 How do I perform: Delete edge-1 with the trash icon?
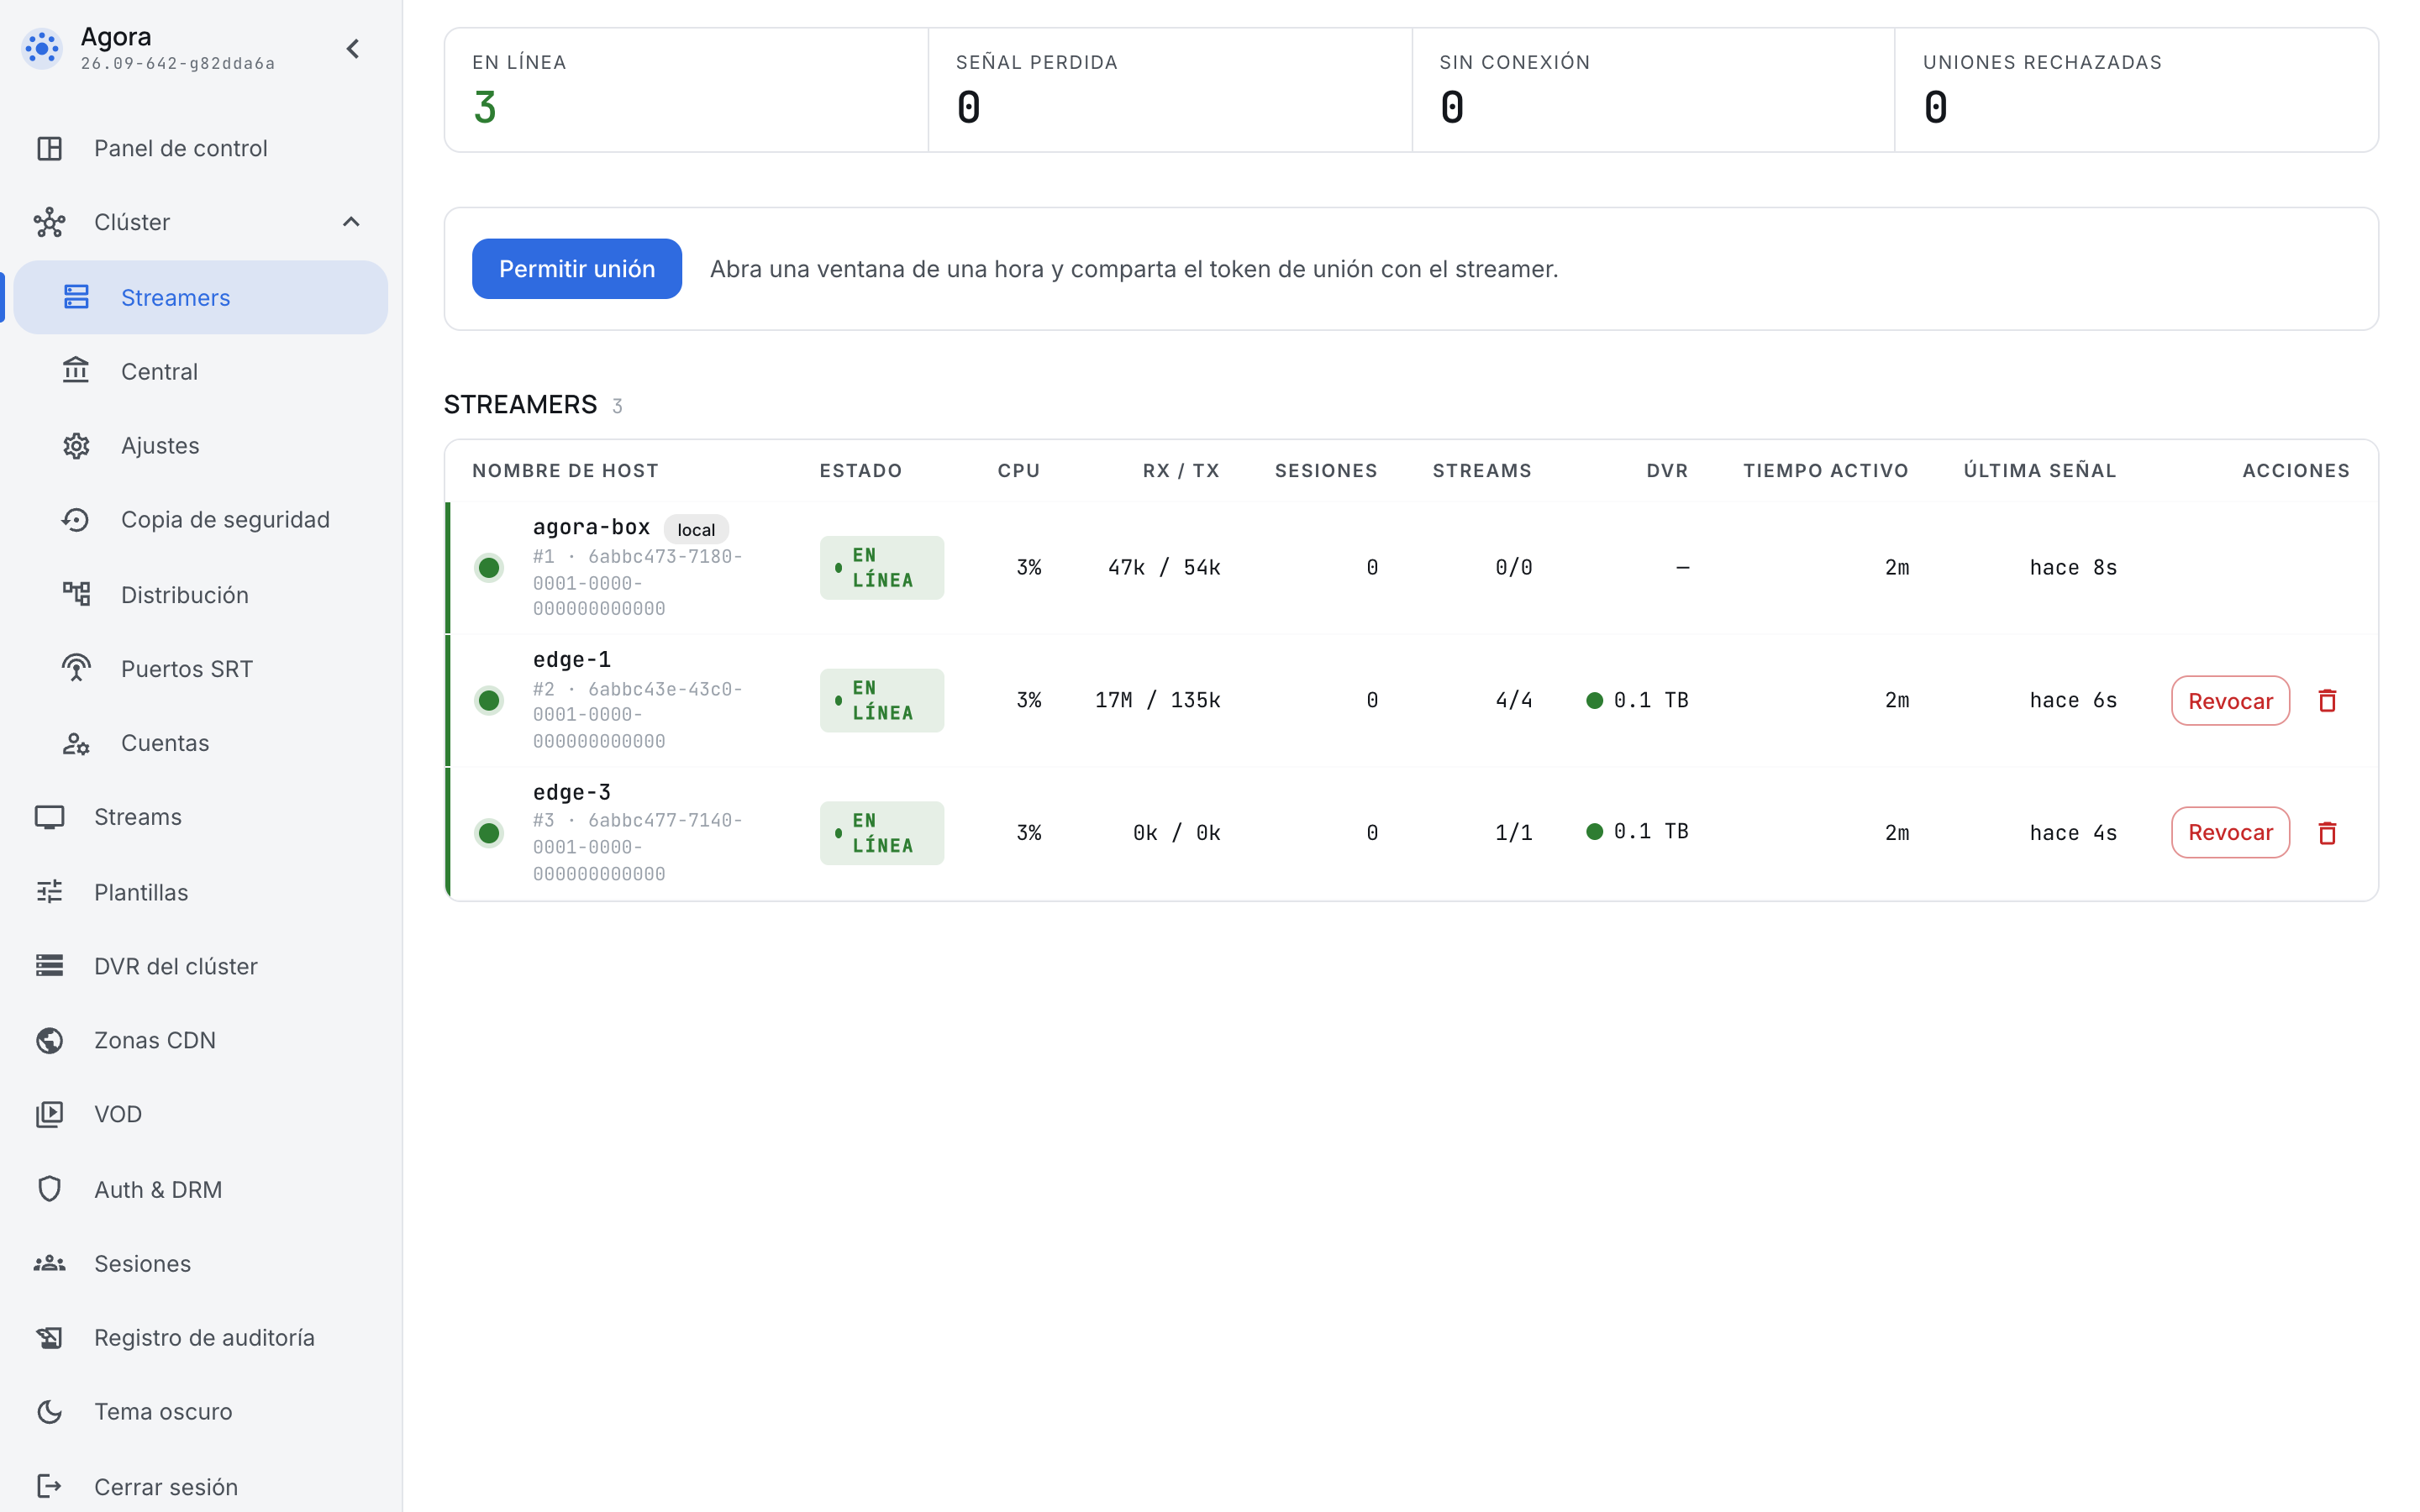click(x=2327, y=701)
